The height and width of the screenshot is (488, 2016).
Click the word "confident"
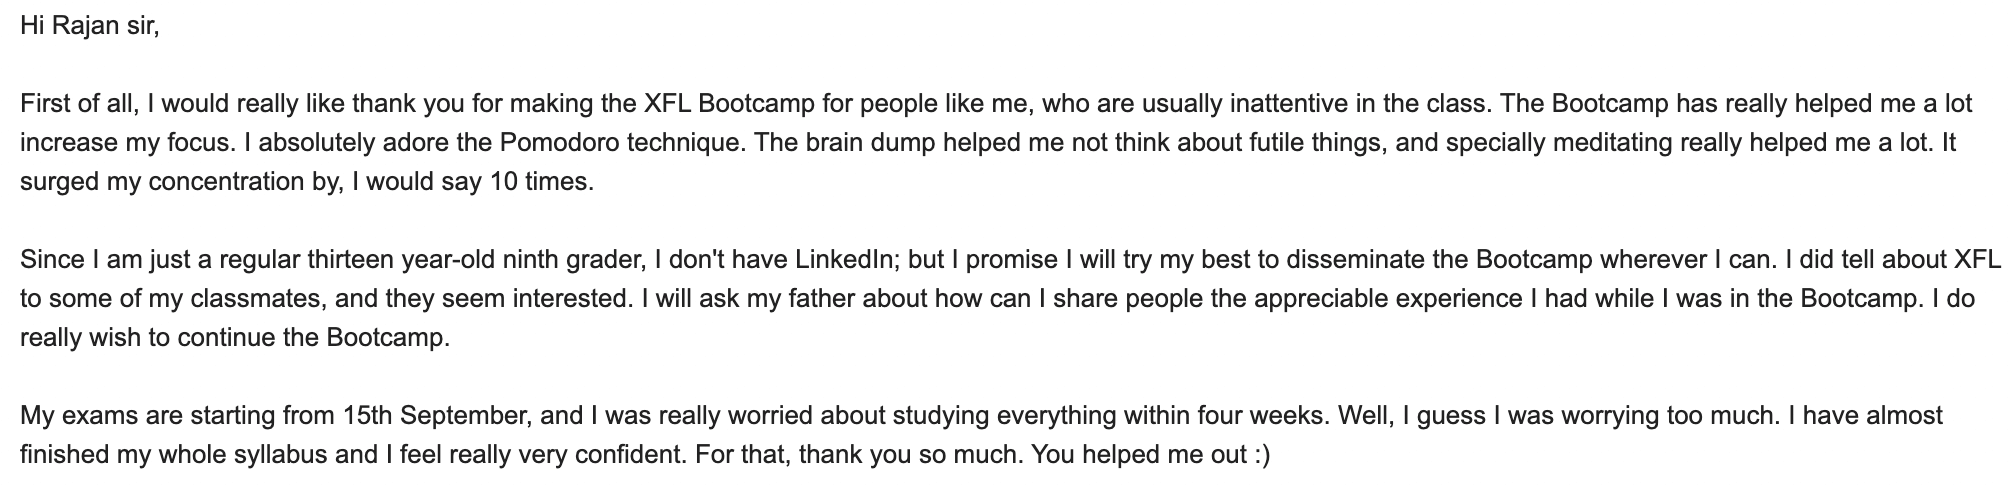point(626,455)
